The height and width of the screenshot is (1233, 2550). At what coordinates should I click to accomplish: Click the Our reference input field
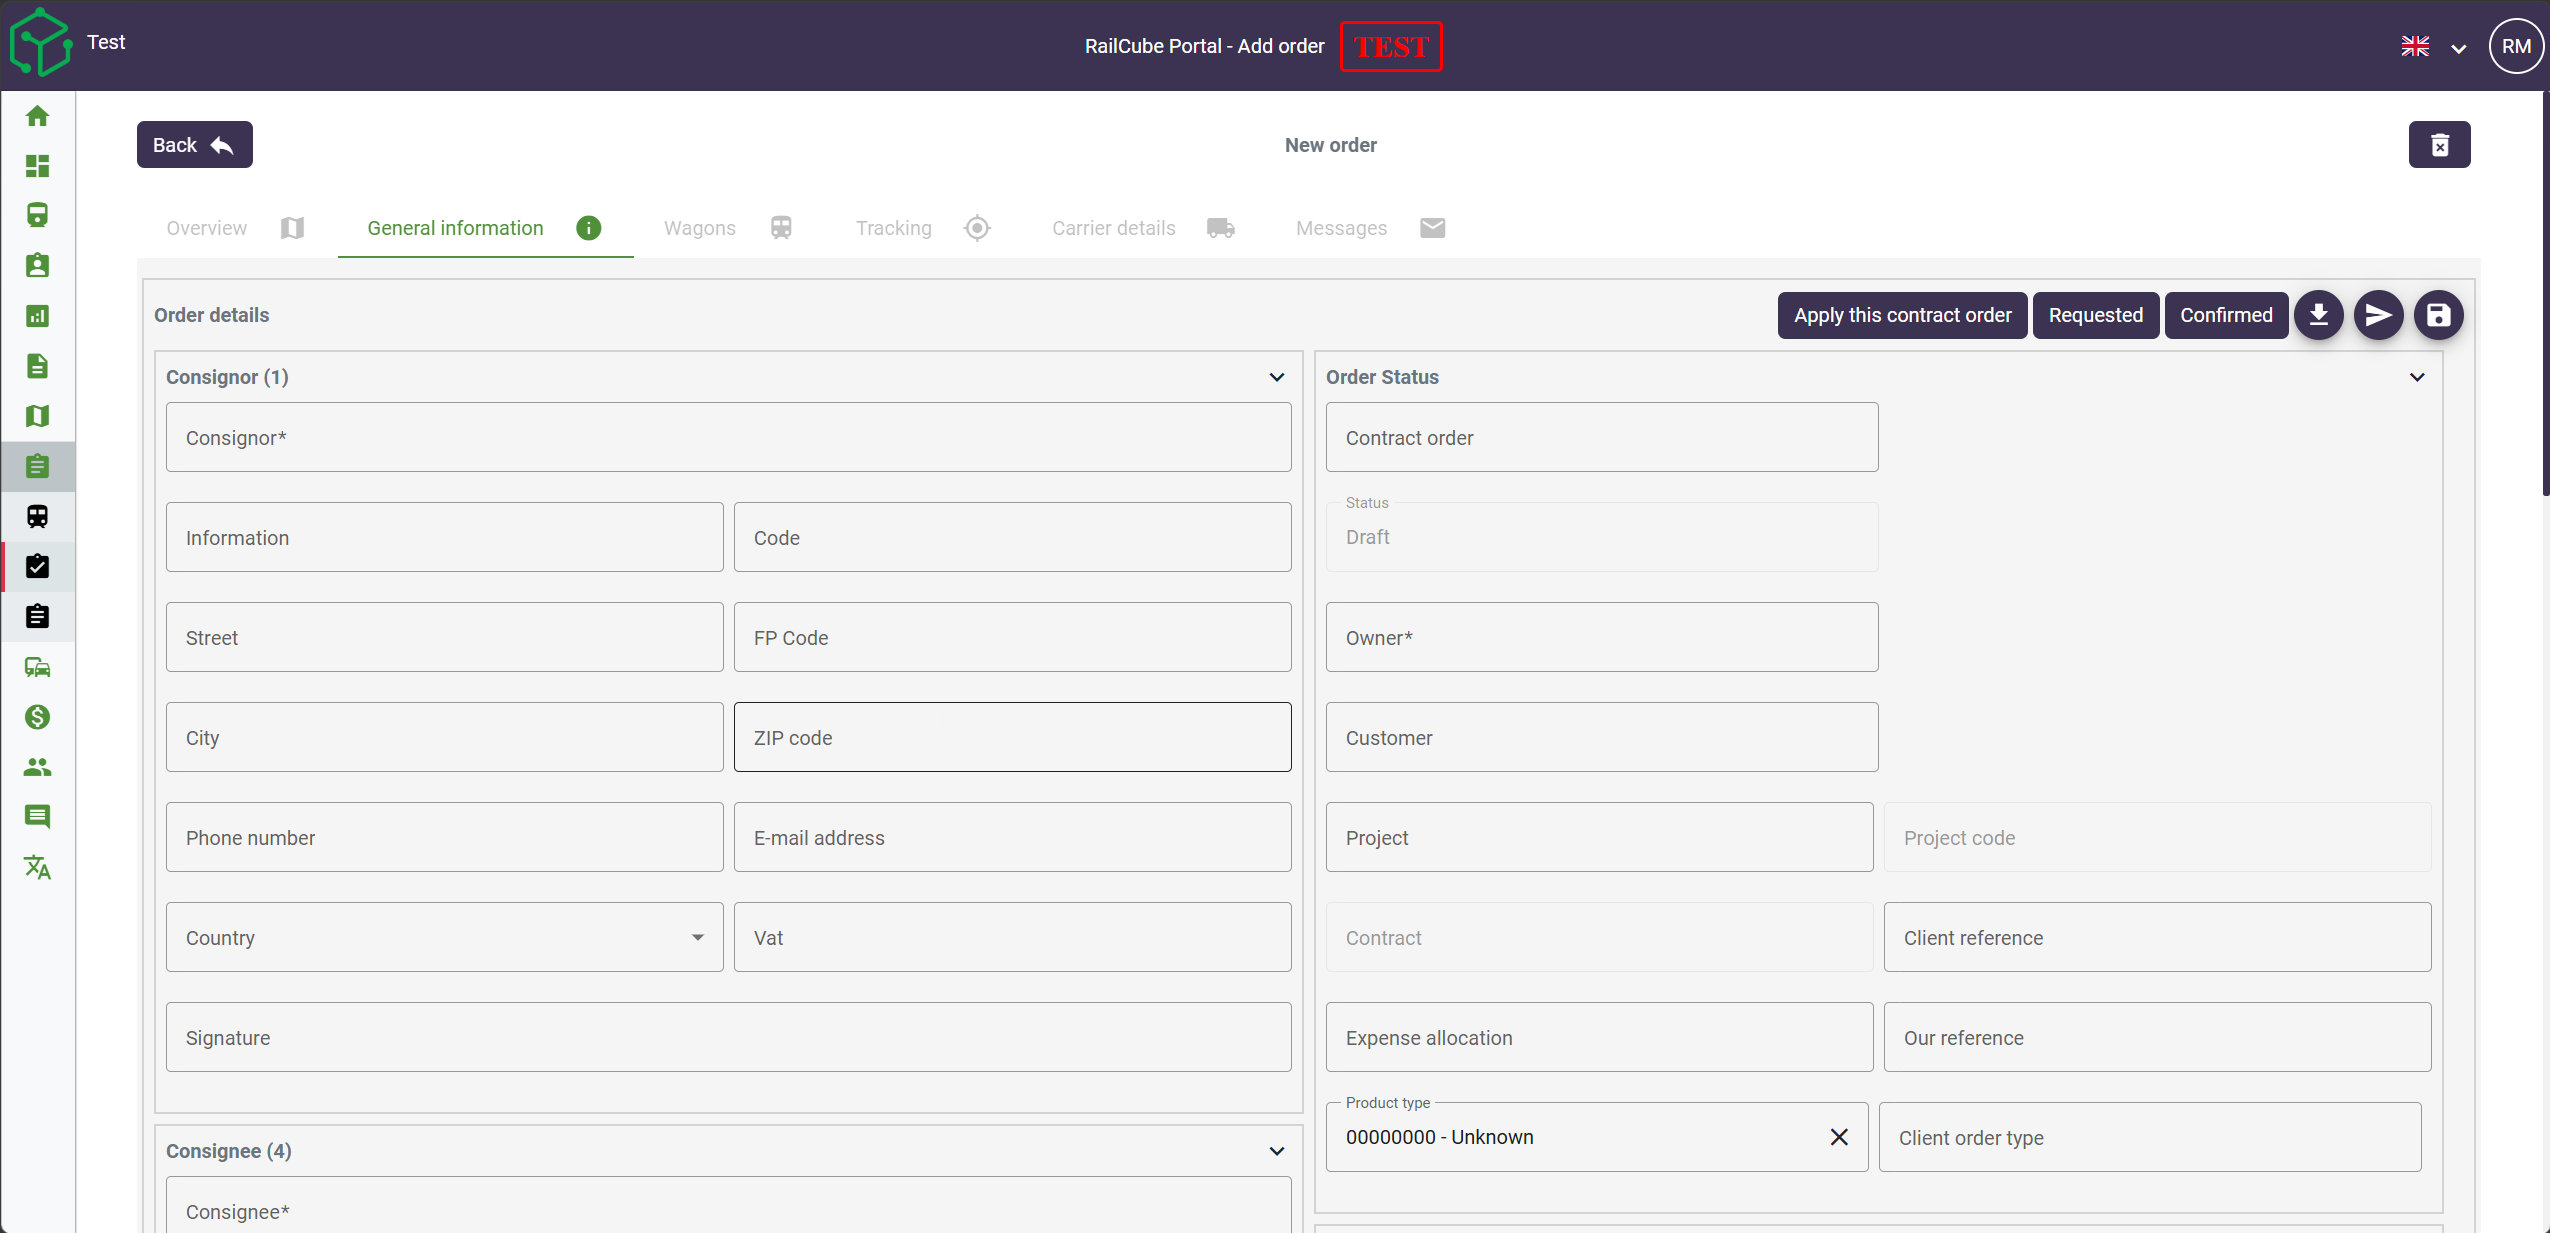pos(2157,1037)
